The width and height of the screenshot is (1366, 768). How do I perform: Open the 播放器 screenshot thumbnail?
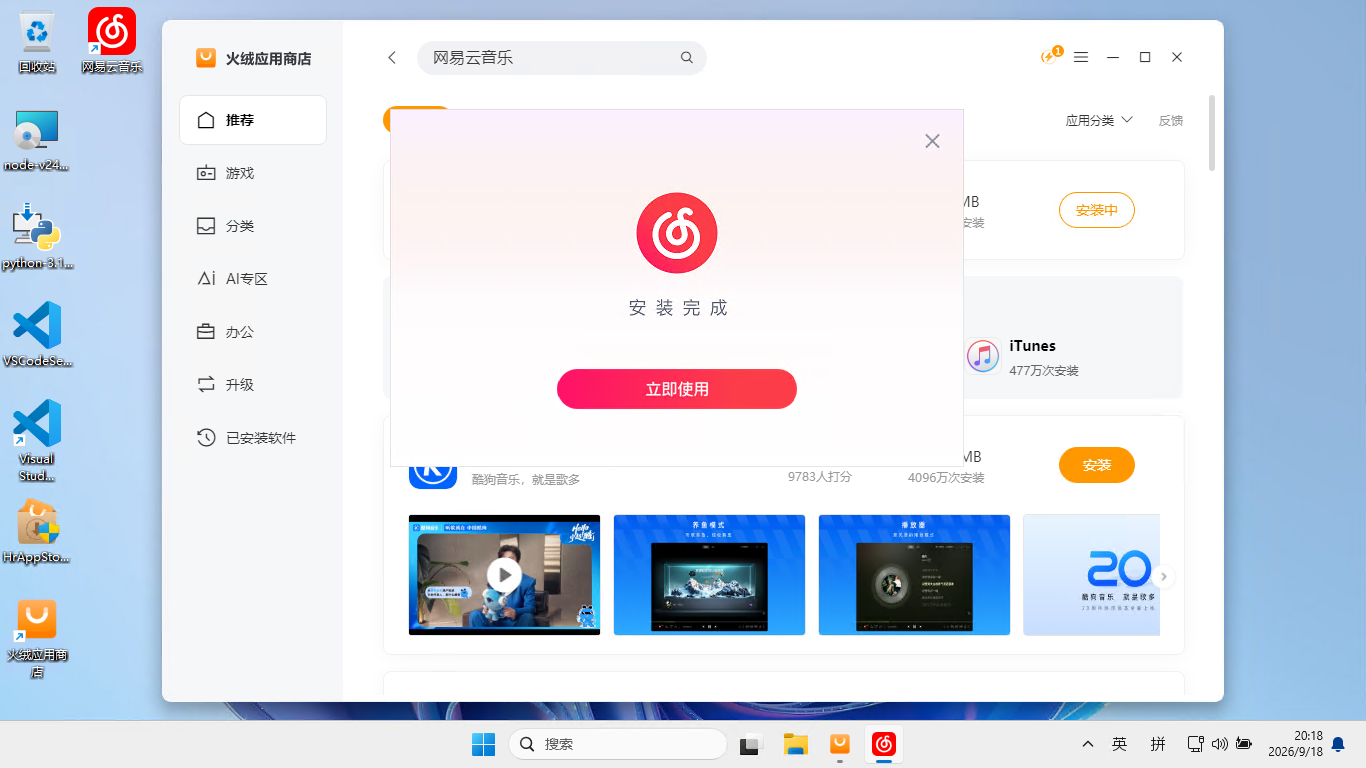[x=914, y=575]
